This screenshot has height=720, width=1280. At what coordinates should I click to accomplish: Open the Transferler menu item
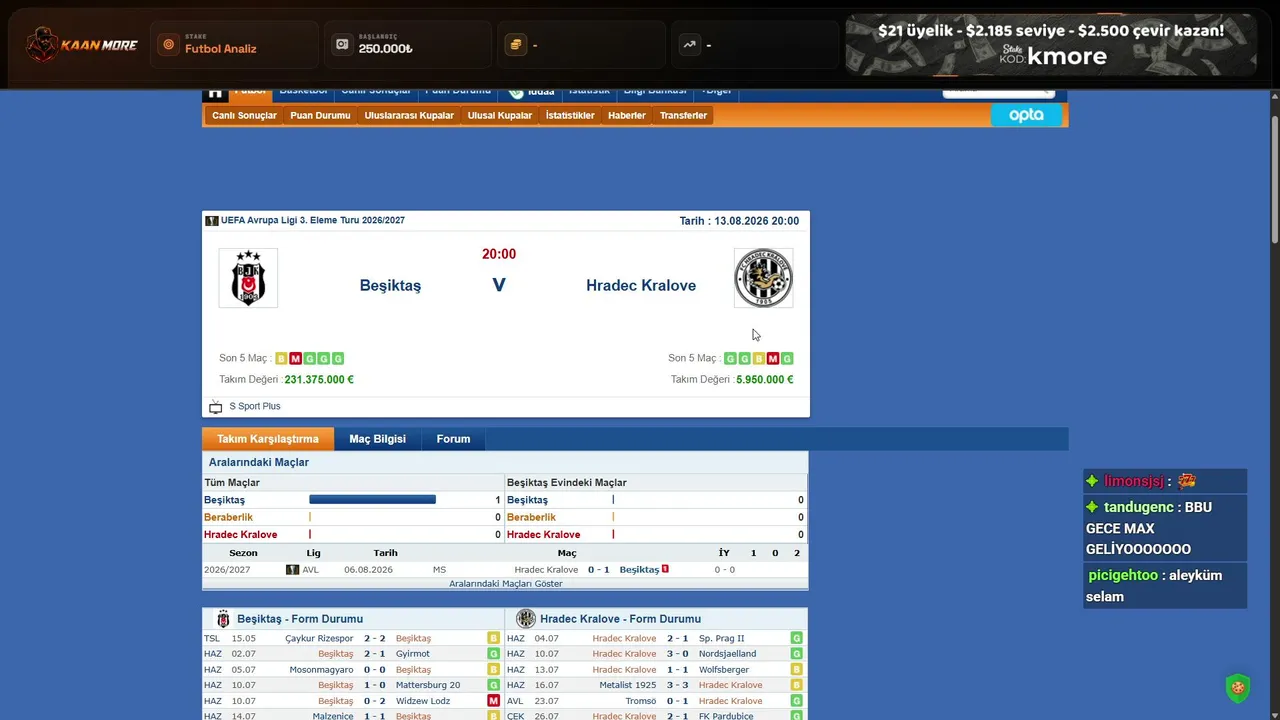point(683,116)
